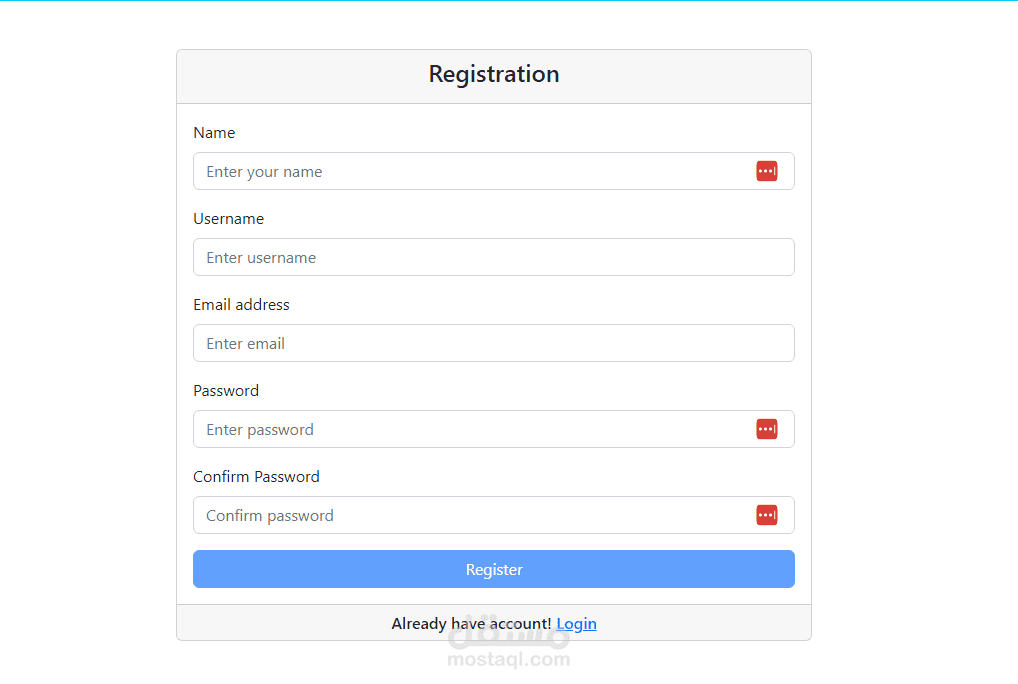Click the 'Confirm password' text box
The width and height of the screenshot is (1018, 684).
point(470,515)
